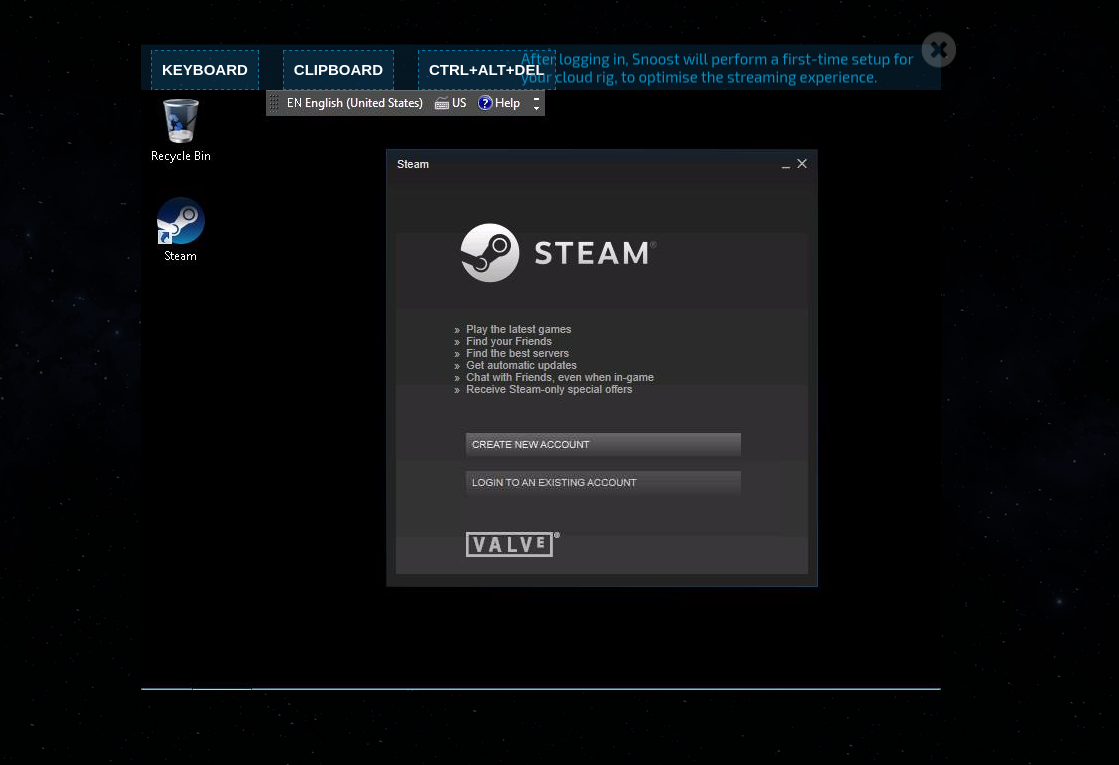Minimize the Steam window
Screen dimensions: 1119x765
786,165
